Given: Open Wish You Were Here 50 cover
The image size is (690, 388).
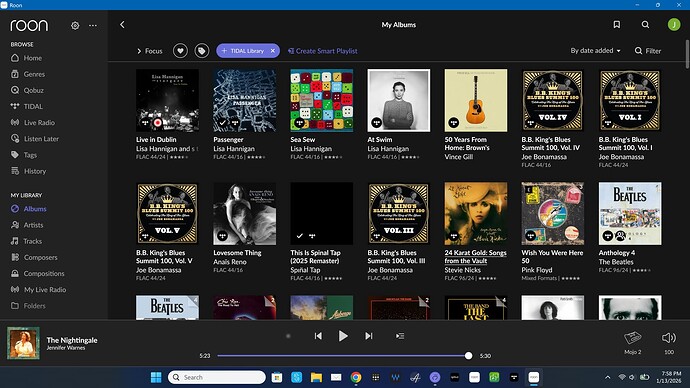Looking at the screenshot, I should coord(553,213).
